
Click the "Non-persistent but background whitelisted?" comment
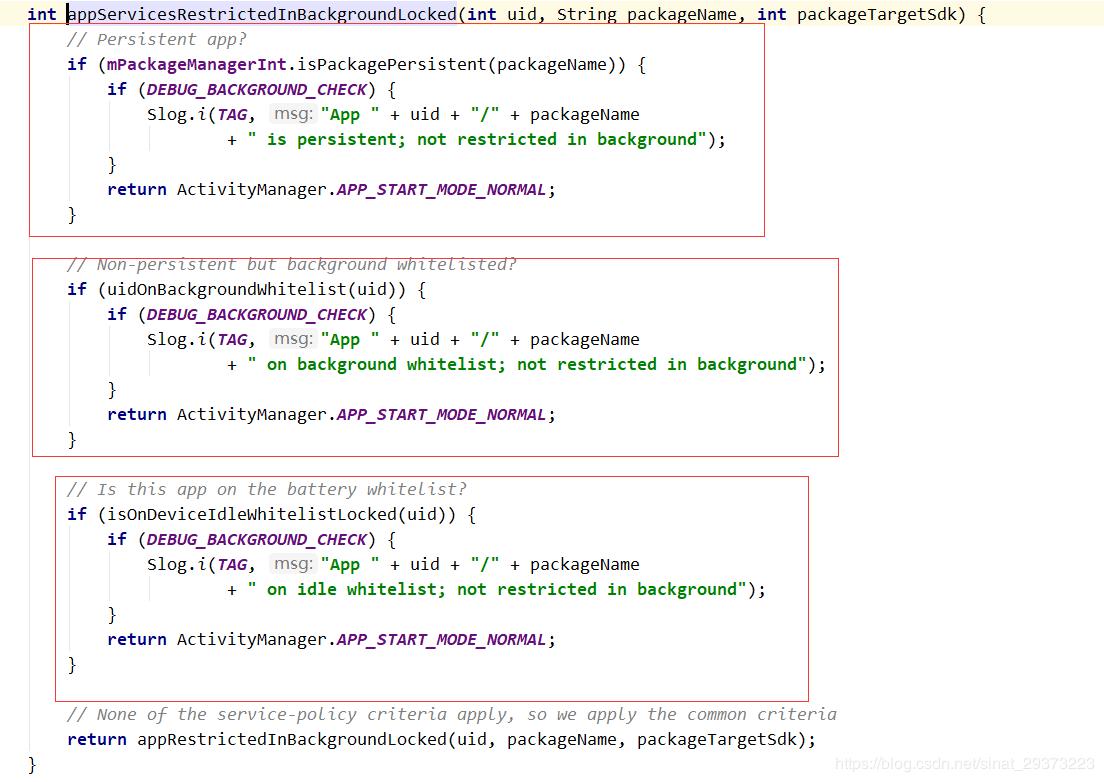click(291, 264)
